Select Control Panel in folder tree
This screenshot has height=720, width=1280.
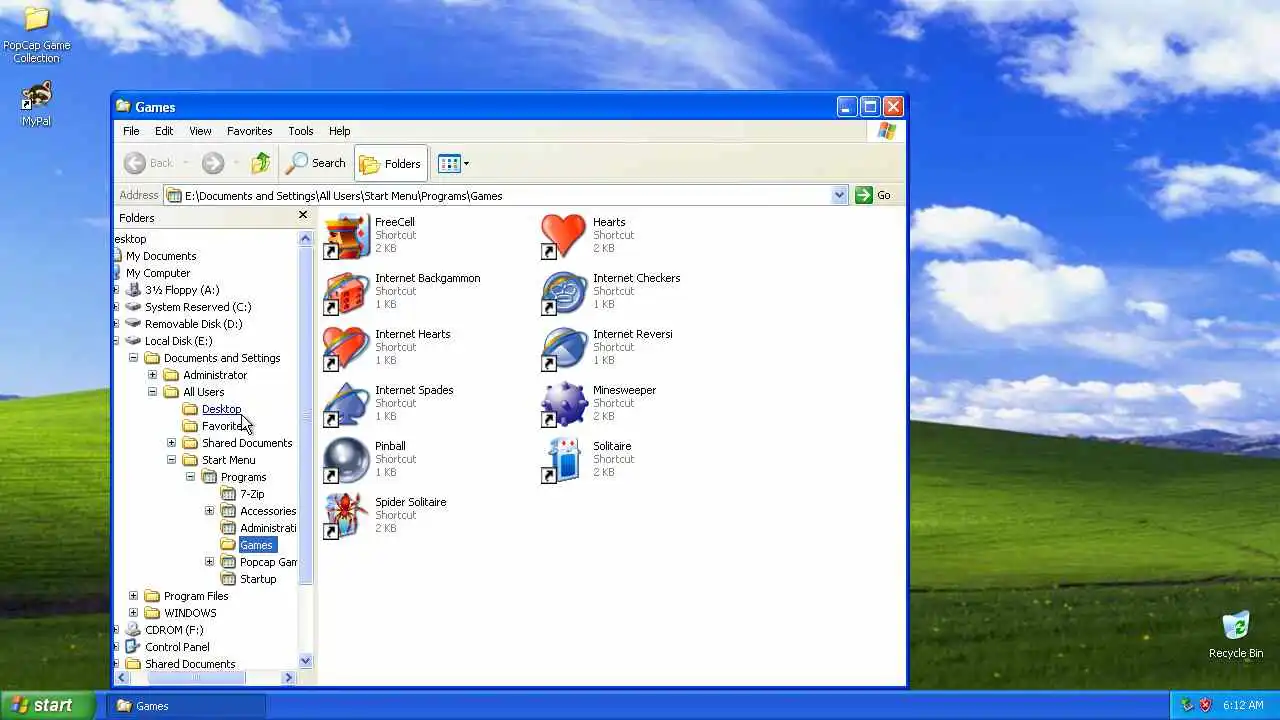click(x=177, y=647)
